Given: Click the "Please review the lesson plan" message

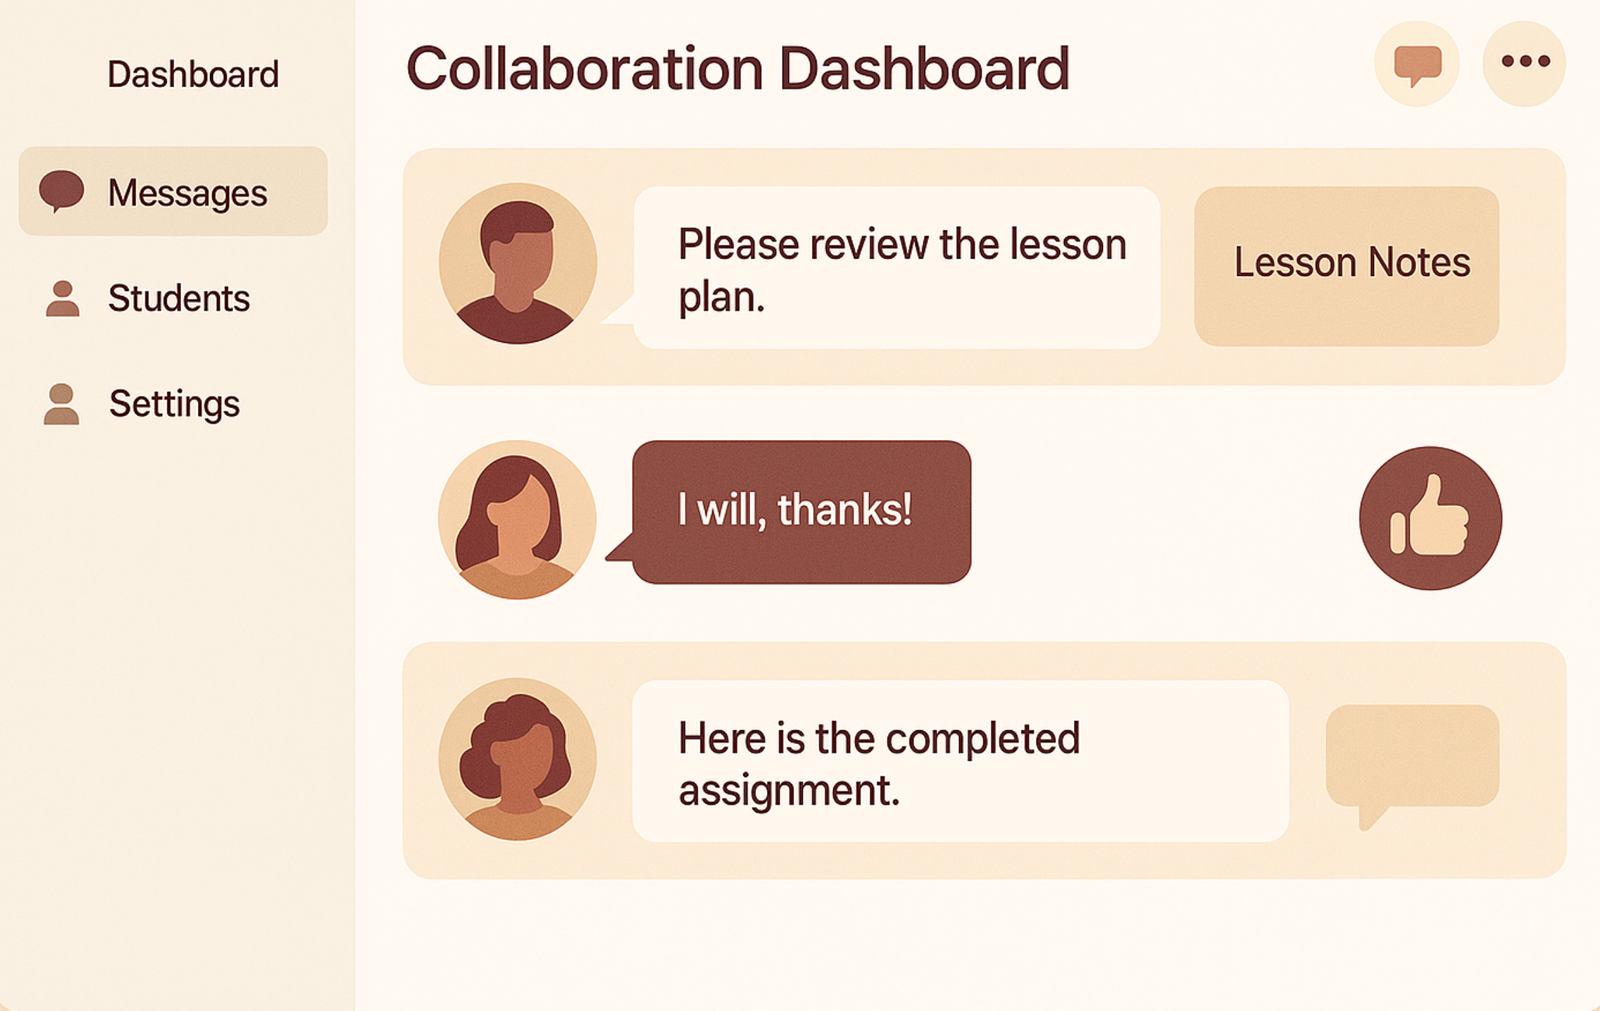Looking at the screenshot, I should pos(897,268).
